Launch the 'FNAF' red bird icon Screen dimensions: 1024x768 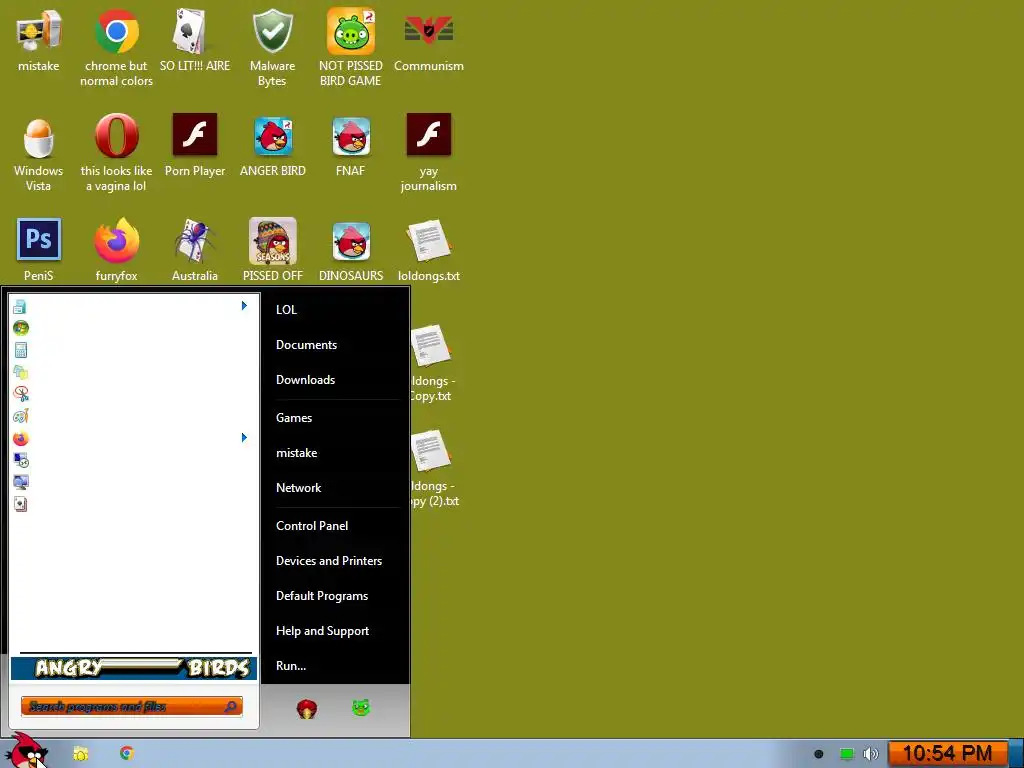351,145
